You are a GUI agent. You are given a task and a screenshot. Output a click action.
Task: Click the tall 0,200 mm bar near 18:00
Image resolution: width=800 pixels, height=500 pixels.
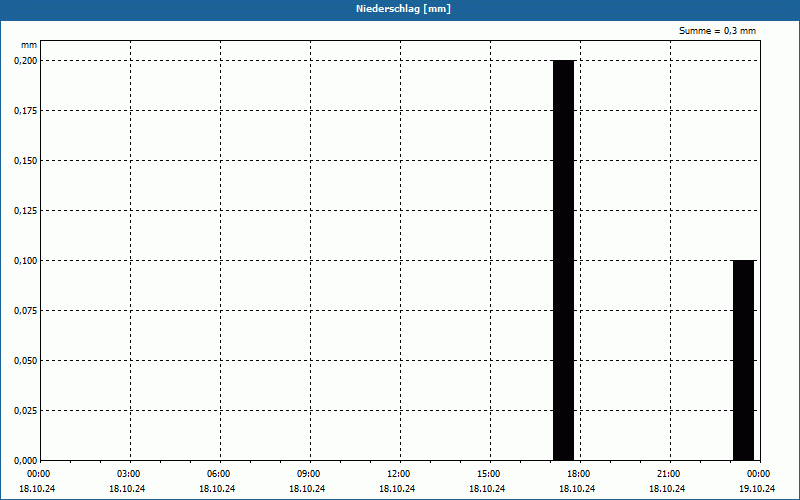click(x=564, y=260)
